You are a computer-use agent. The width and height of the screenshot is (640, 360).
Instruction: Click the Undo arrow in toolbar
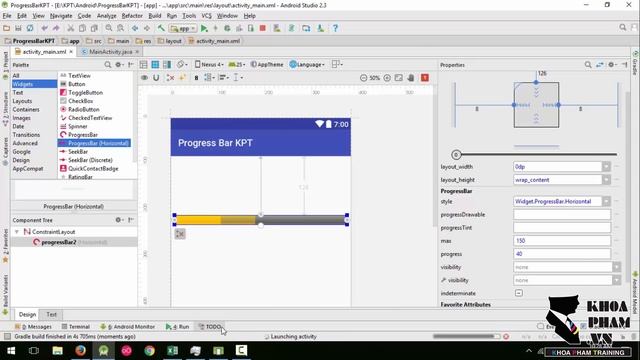point(44,28)
